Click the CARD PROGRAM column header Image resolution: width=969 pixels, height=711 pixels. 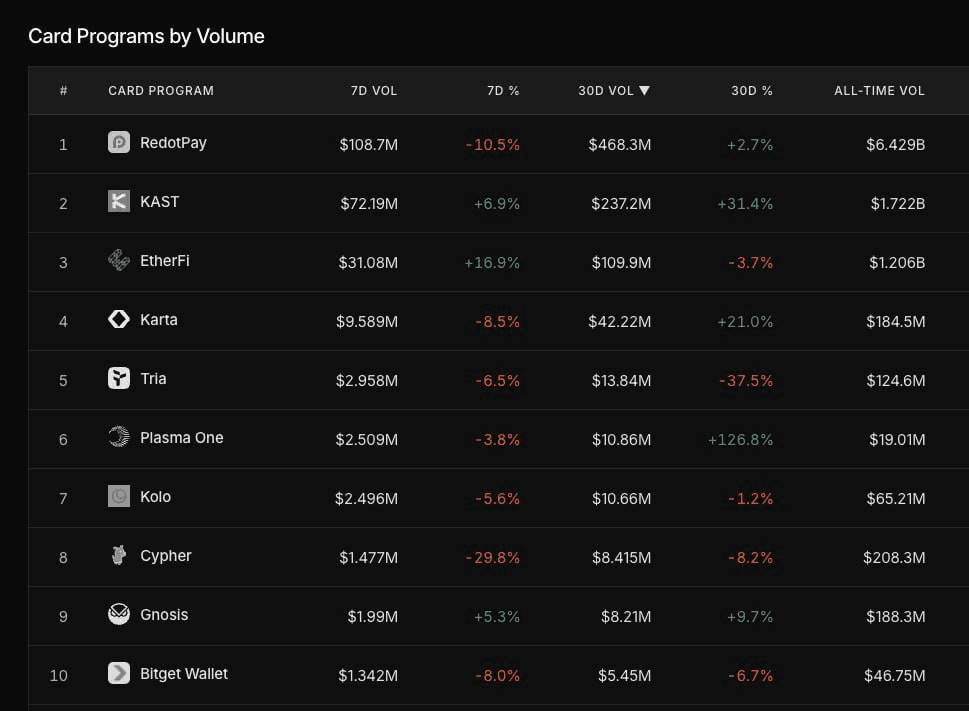tap(161, 91)
